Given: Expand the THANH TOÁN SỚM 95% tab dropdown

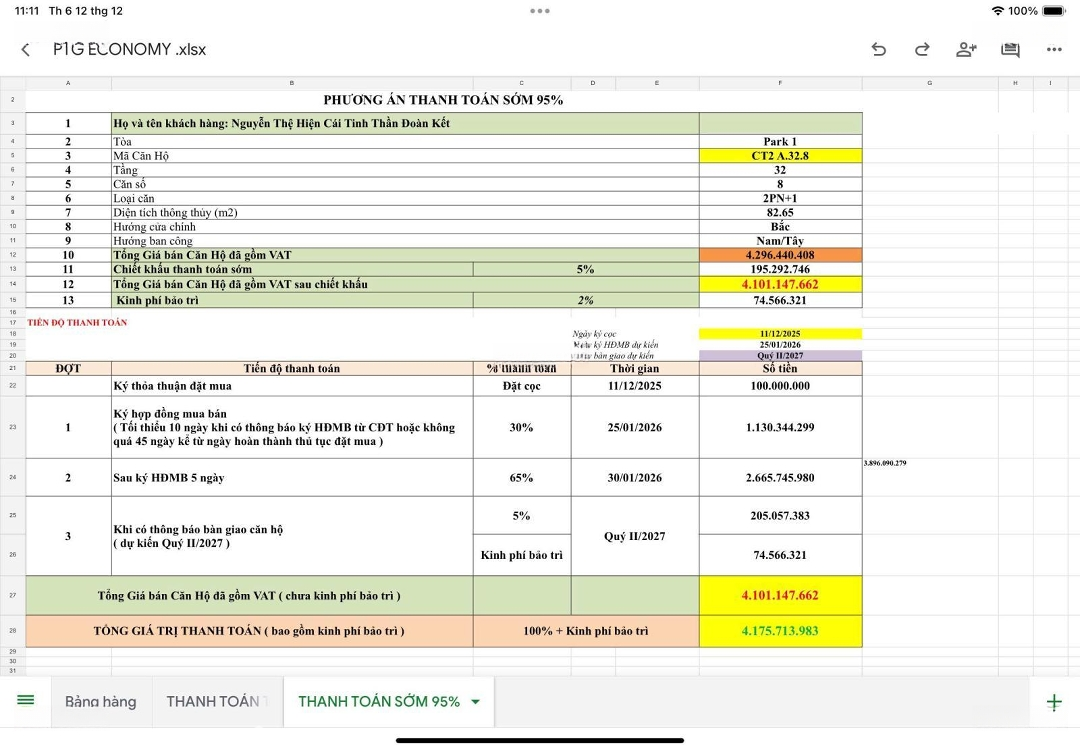Looking at the screenshot, I should click(x=475, y=702).
